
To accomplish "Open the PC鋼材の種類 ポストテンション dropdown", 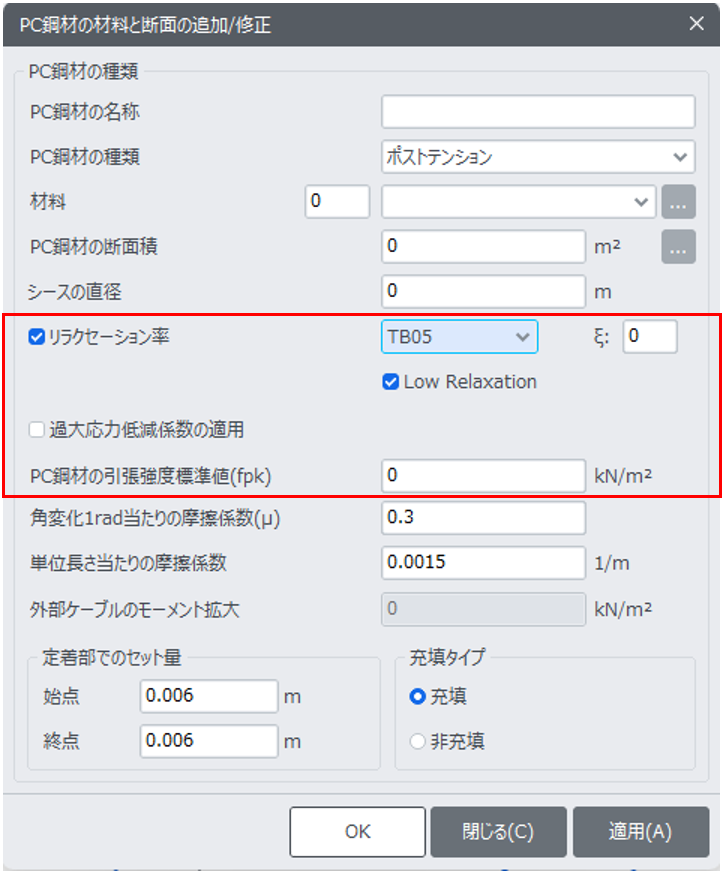I will click(538, 156).
